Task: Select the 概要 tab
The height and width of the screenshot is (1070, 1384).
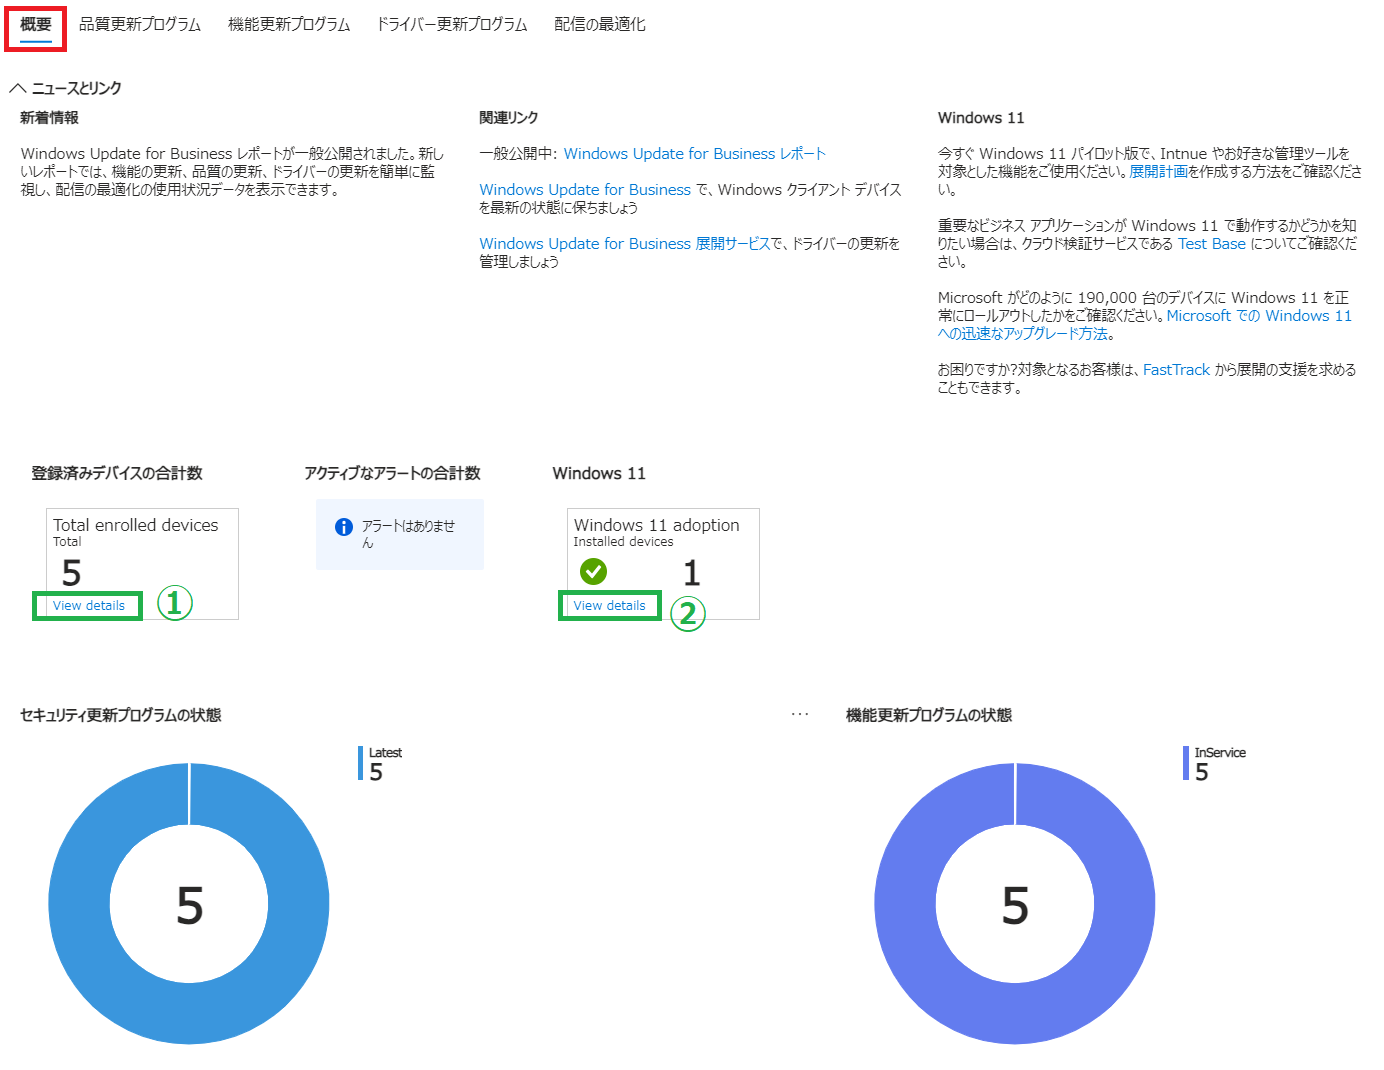Action: point(36,25)
